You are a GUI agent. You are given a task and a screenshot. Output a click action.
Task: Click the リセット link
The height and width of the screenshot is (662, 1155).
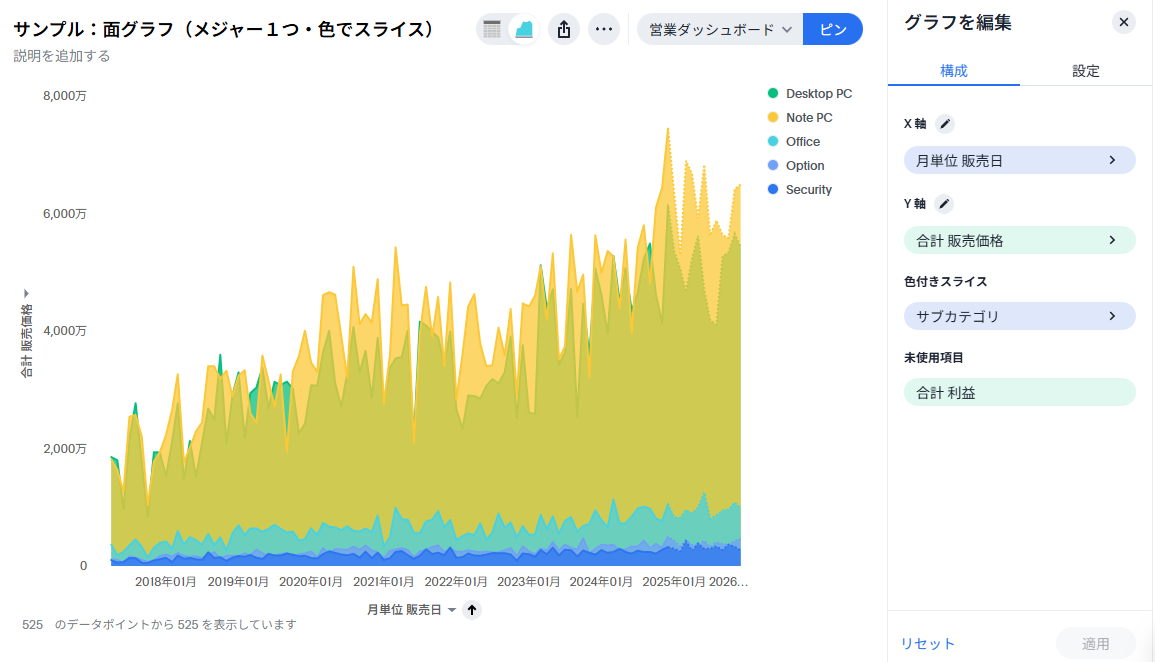pyautogui.click(x=928, y=644)
